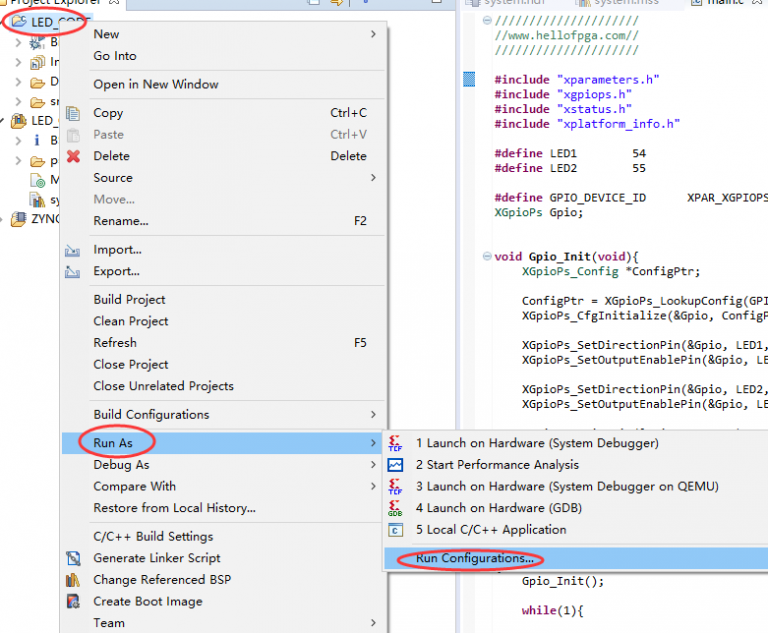Open Change Referenced BSP option
Viewport: 768px width, 633px height.
click(158, 580)
